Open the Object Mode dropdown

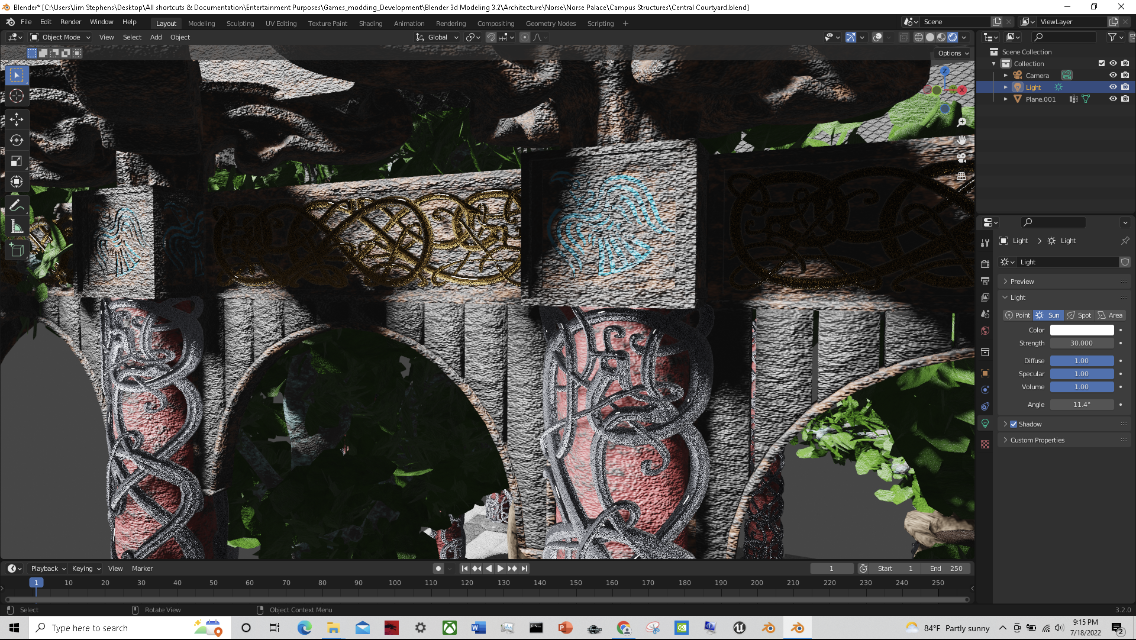coord(60,37)
